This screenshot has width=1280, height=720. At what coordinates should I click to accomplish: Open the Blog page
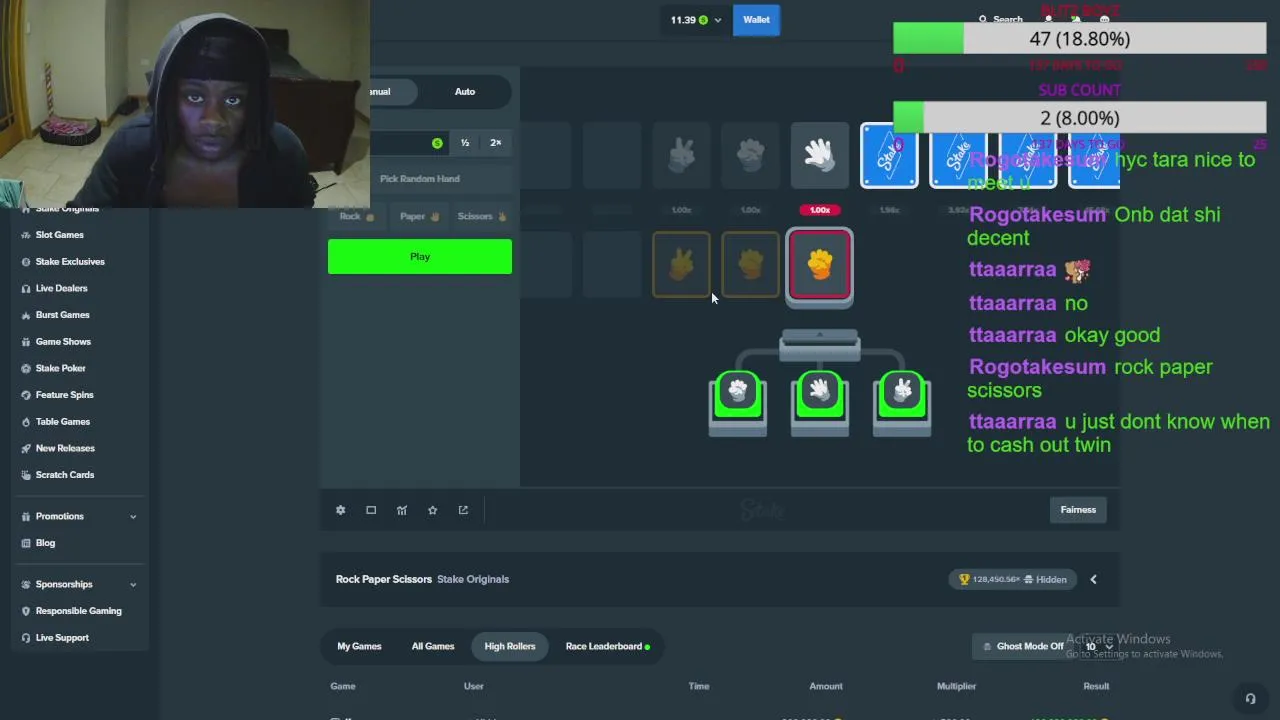pos(45,543)
